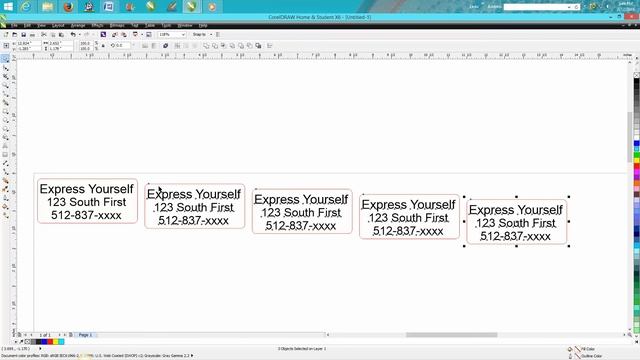Switch to the Page 1 tab

click(x=85, y=335)
